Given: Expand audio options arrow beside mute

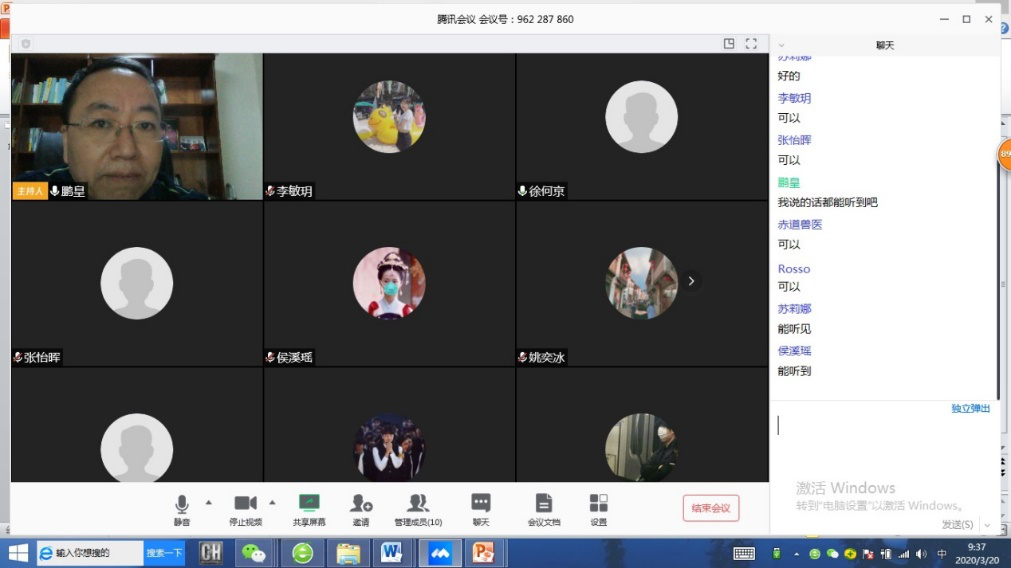Looking at the screenshot, I should [x=208, y=502].
